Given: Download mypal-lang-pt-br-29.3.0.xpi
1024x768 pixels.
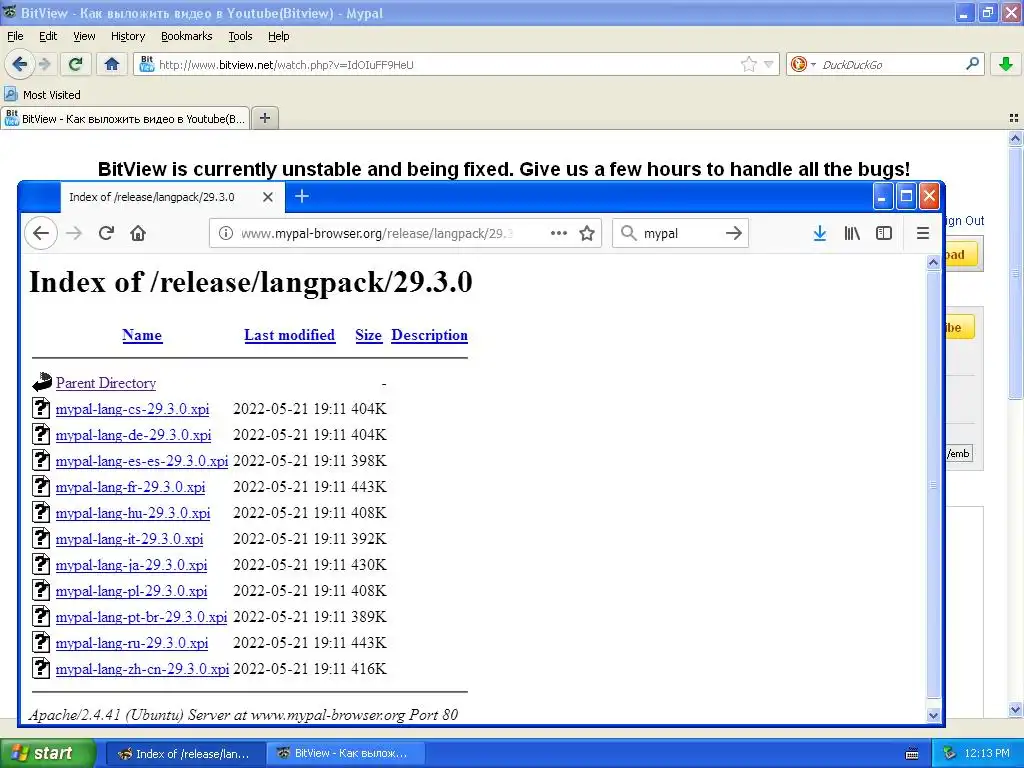Looking at the screenshot, I should 141,617.
